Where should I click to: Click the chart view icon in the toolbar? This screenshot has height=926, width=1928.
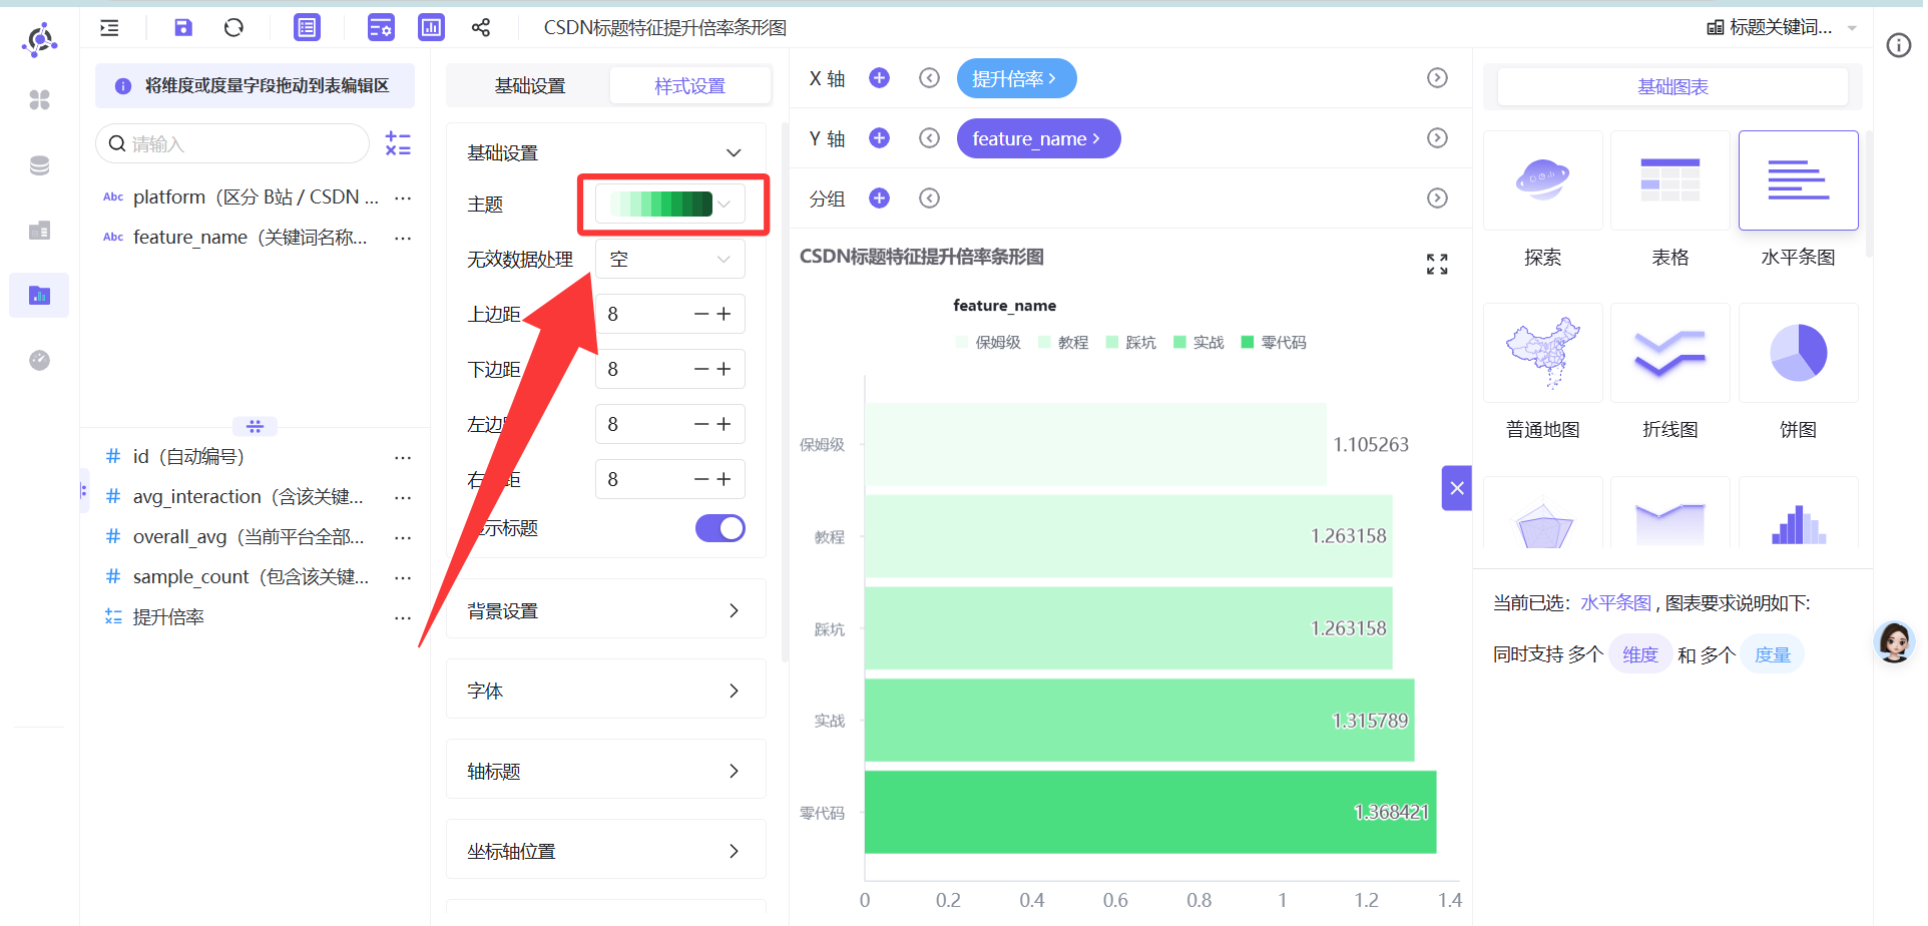(431, 28)
